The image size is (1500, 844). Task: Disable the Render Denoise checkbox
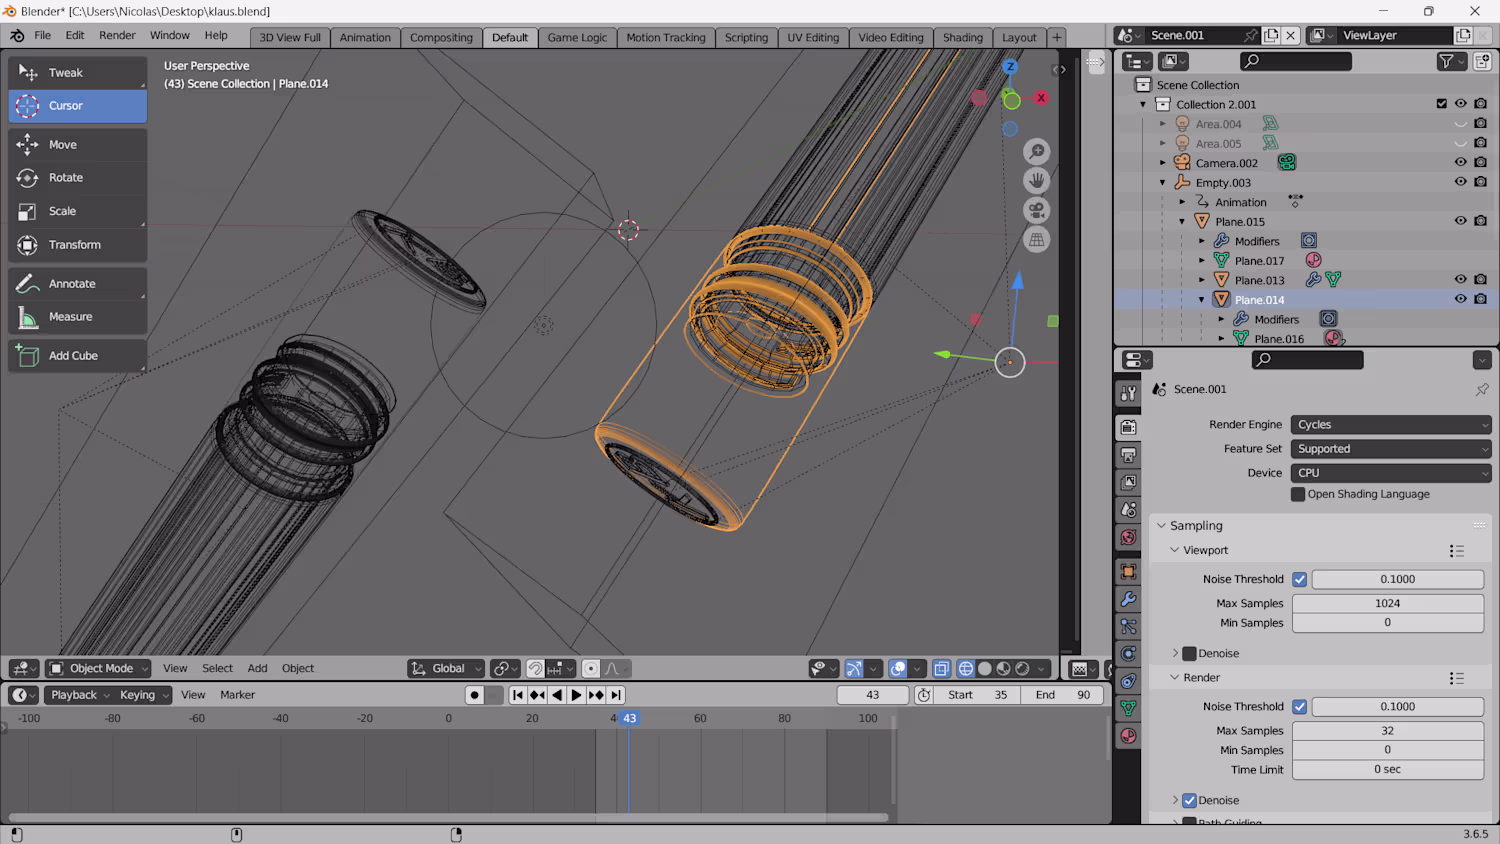(1189, 800)
